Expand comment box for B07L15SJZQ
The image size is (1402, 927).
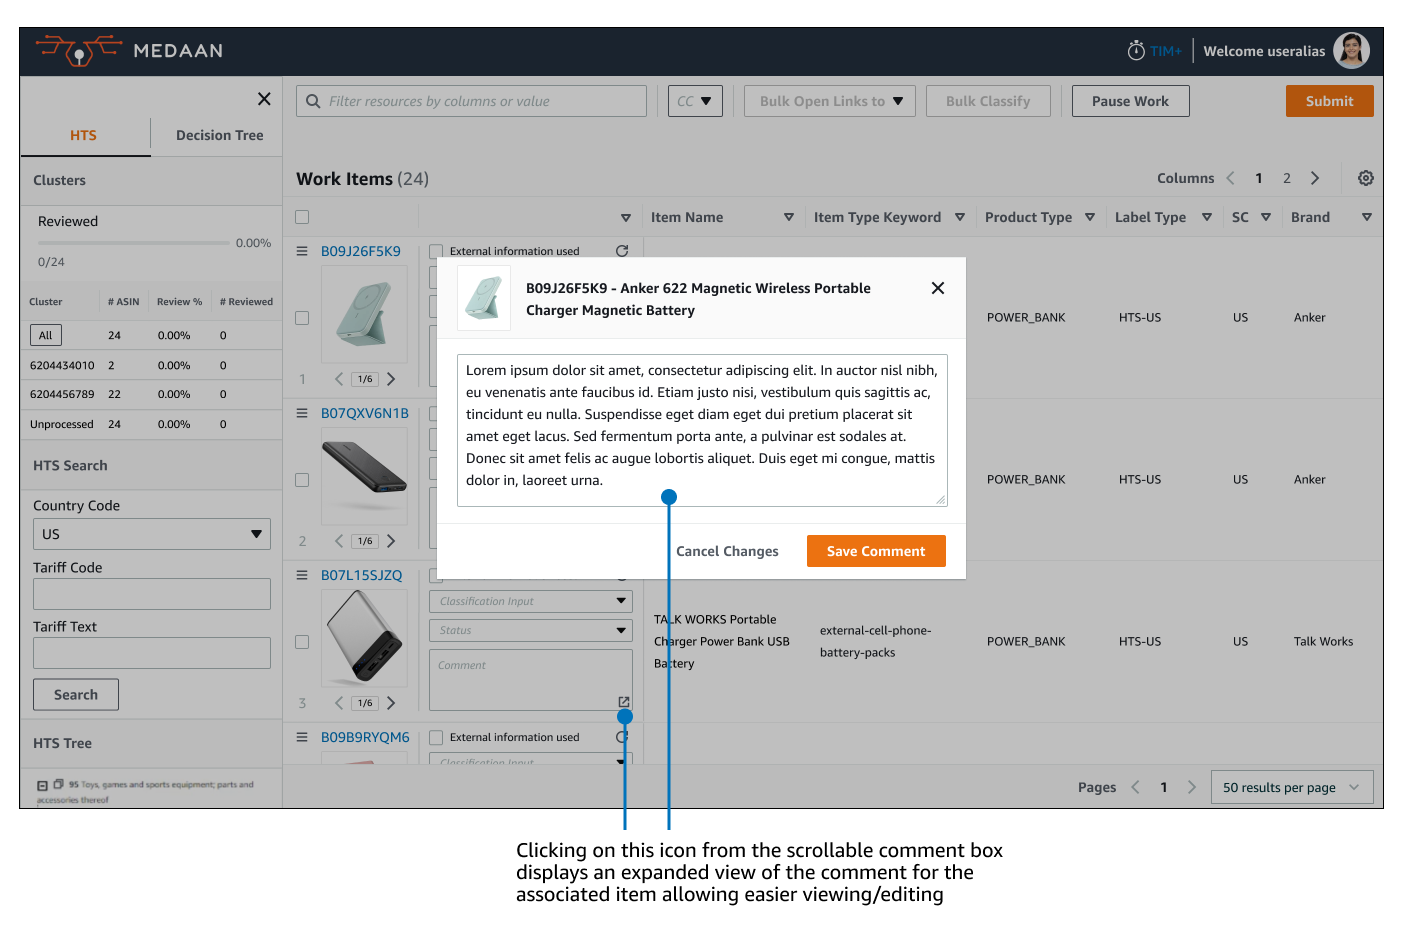[x=624, y=702]
